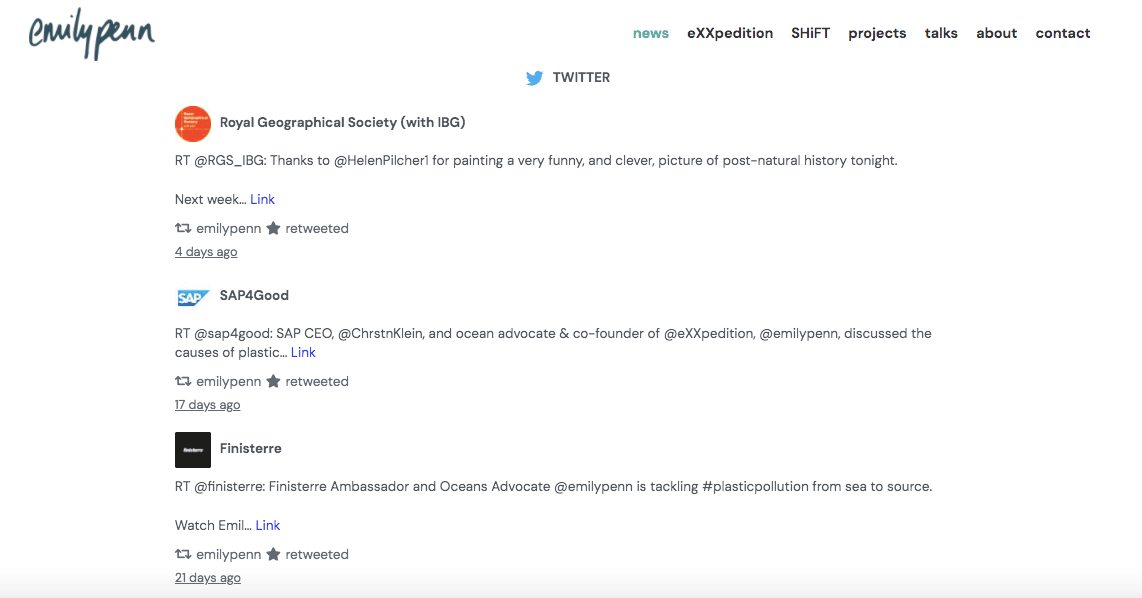Click the Twitter bird icon above the feed
Image resolution: width=1142 pixels, height=598 pixels.
[535, 77]
